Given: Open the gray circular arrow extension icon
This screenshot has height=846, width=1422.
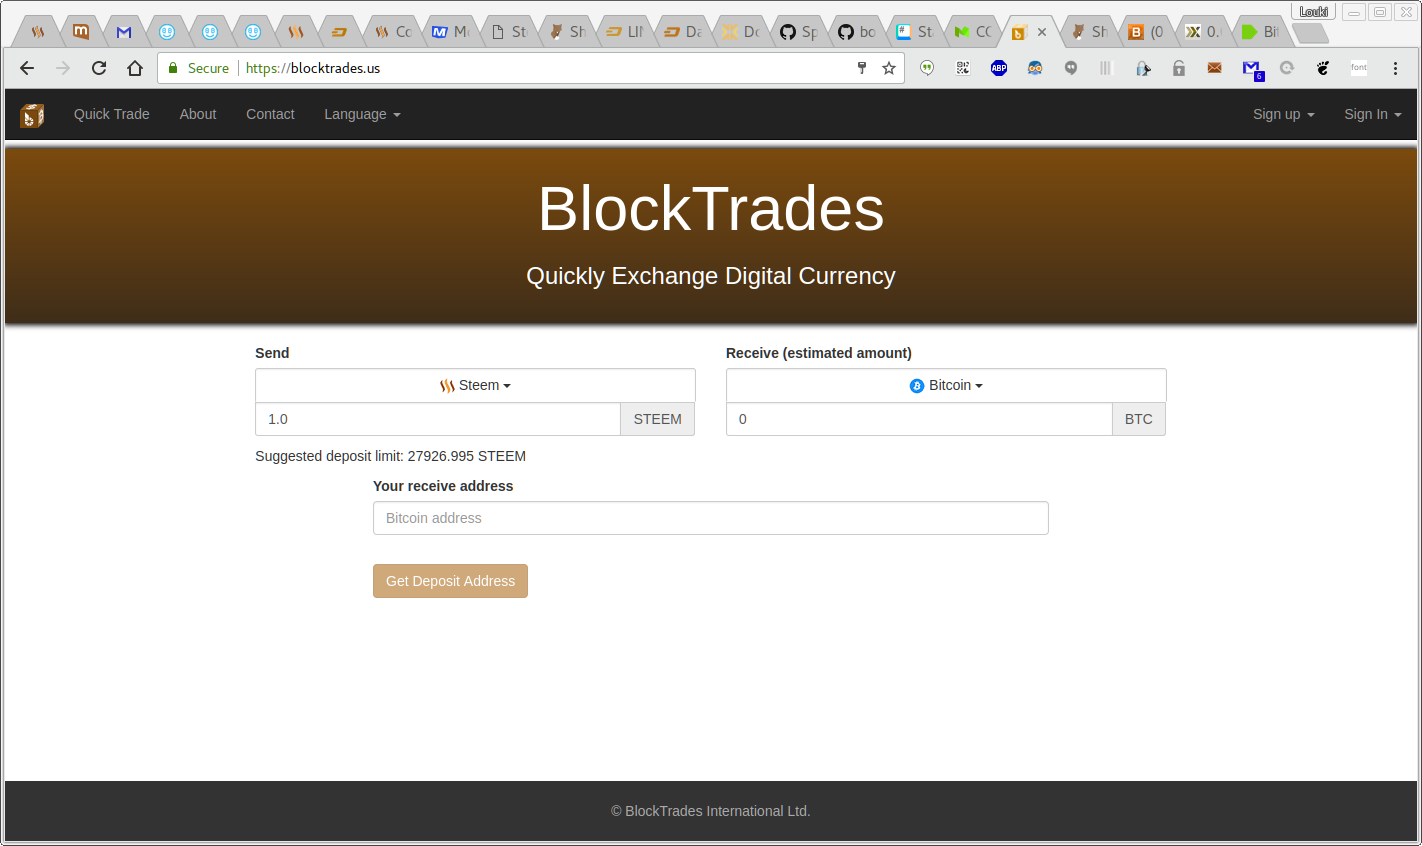Looking at the screenshot, I should (1287, 68).
